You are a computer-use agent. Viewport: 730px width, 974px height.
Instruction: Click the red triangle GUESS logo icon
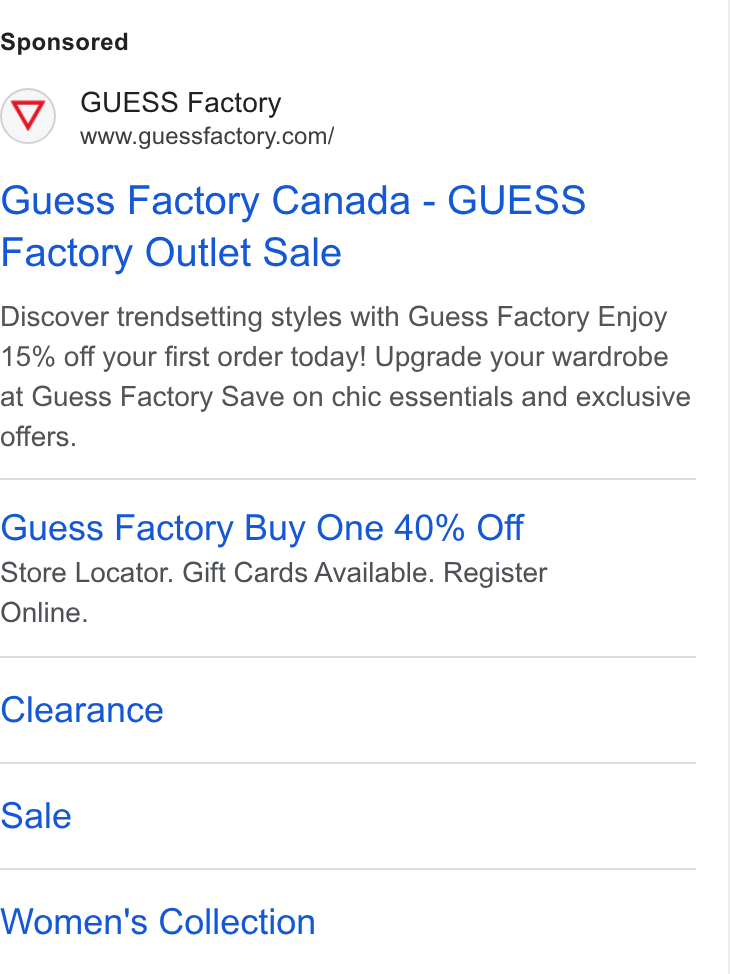pos(28,116)
